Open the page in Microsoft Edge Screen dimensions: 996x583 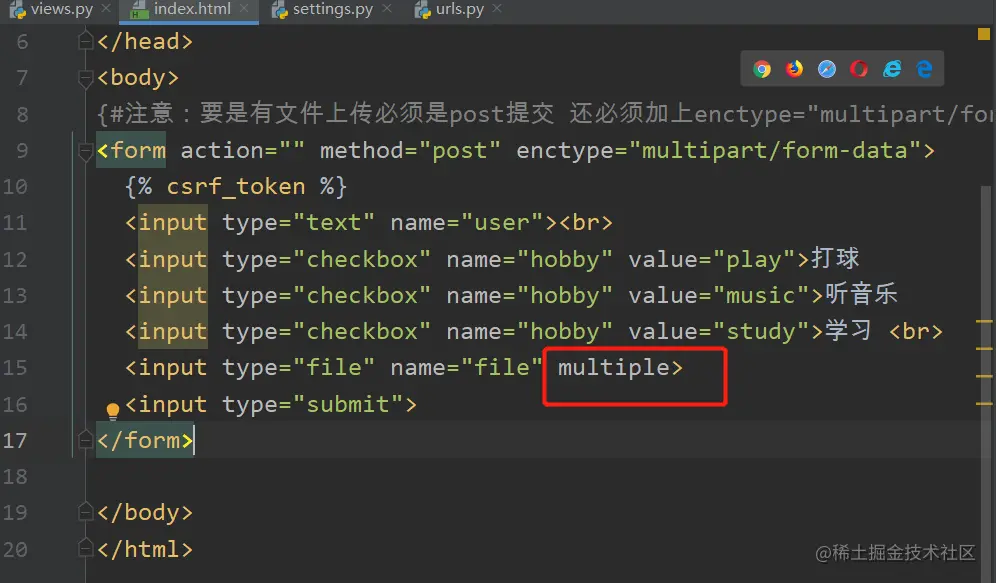coord(924,70)
